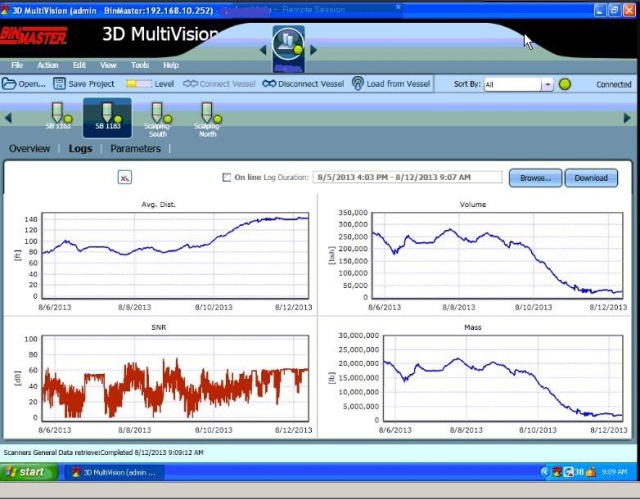Click the Mass chart
The width and height of the screenshot is (640, 500).
tap(503, 378)
